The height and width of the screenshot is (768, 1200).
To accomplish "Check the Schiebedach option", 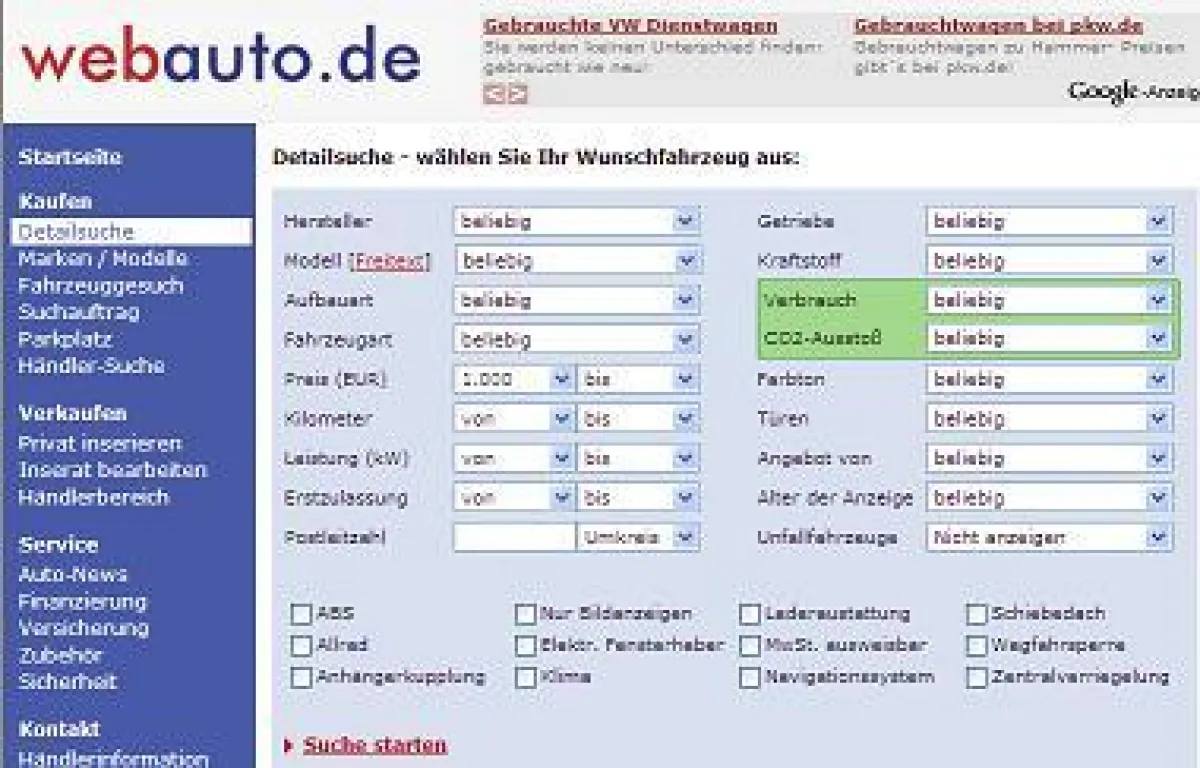I will tap(977, 613).
